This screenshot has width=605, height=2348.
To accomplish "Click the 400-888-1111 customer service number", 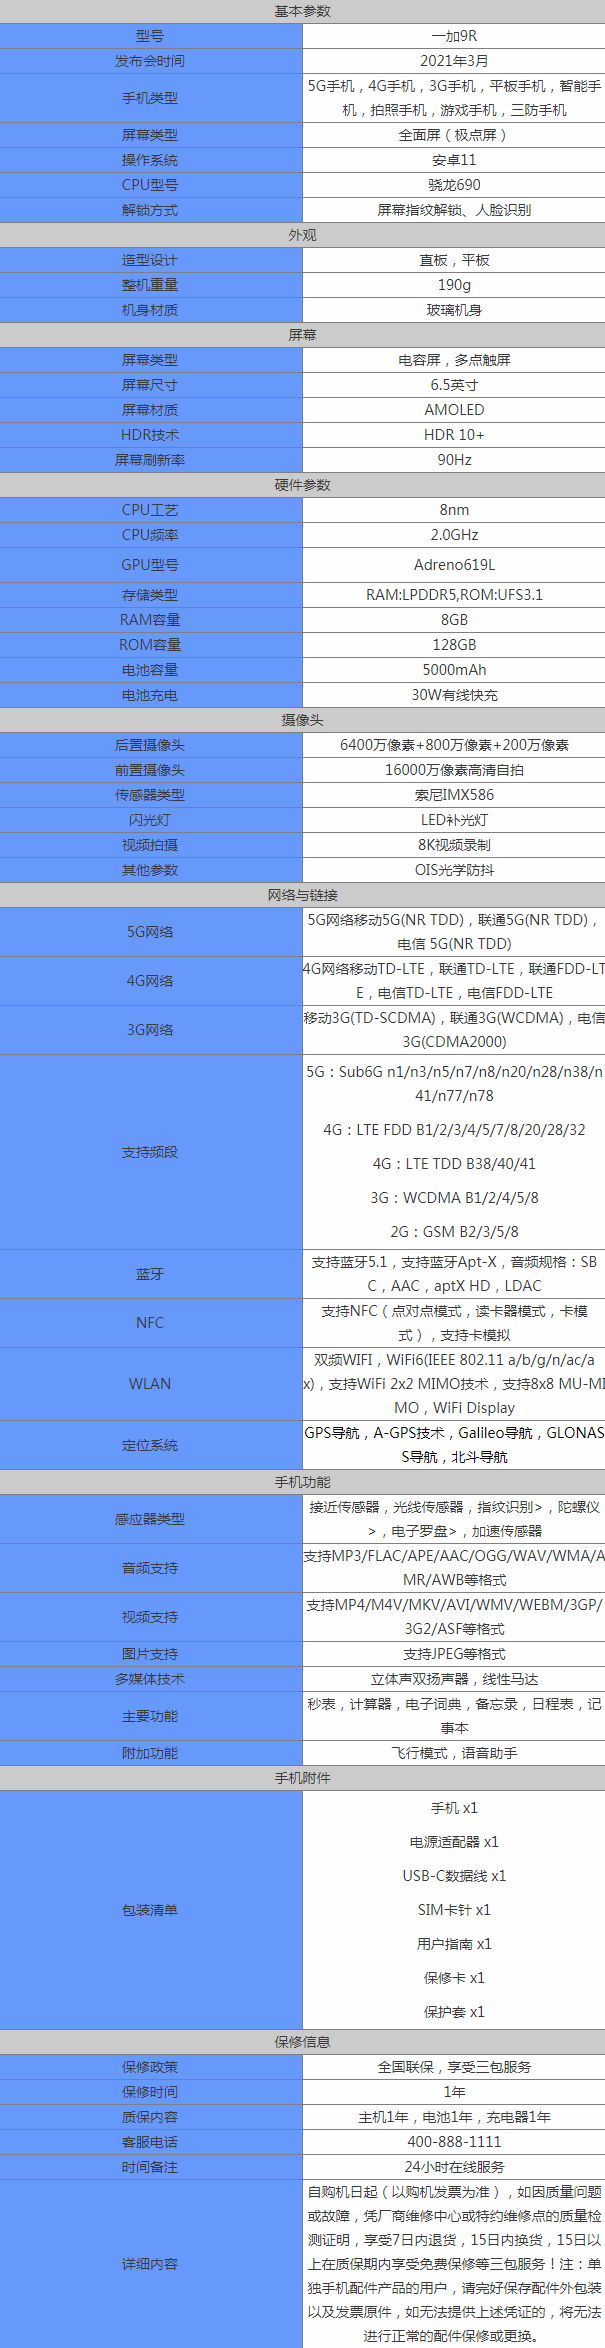I will 454,2142.
